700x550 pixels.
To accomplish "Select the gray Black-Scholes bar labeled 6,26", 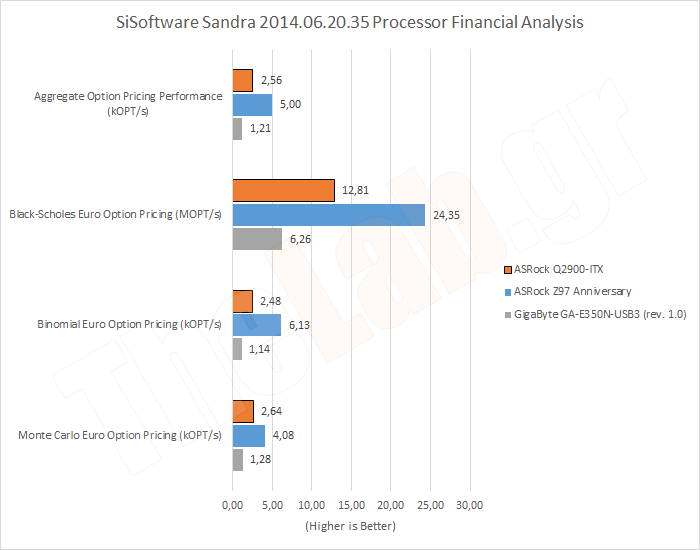I will tap(257, 239).
